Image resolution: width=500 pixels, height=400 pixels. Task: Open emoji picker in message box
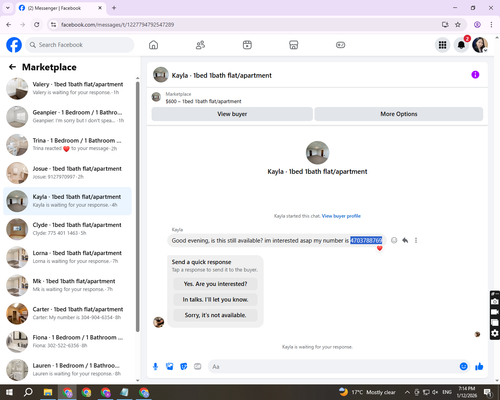click(463, 367)
